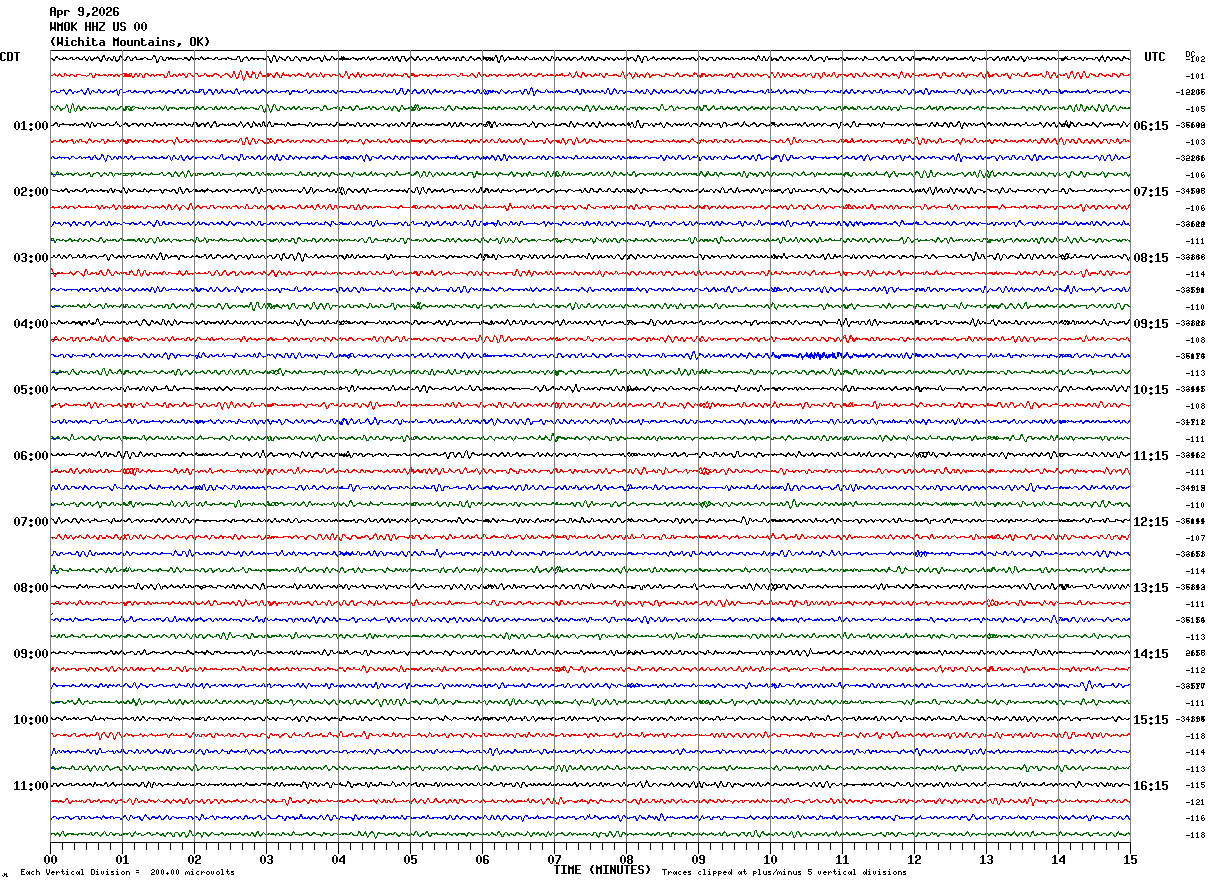
Task: Click the traces clipped footnote text
Action: click(x=784, y=873)
